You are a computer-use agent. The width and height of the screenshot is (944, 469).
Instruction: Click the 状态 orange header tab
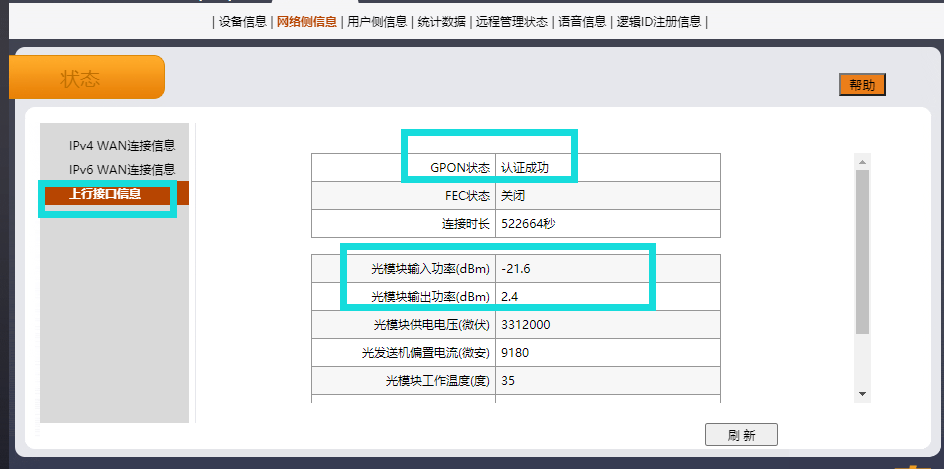(87, 77)
